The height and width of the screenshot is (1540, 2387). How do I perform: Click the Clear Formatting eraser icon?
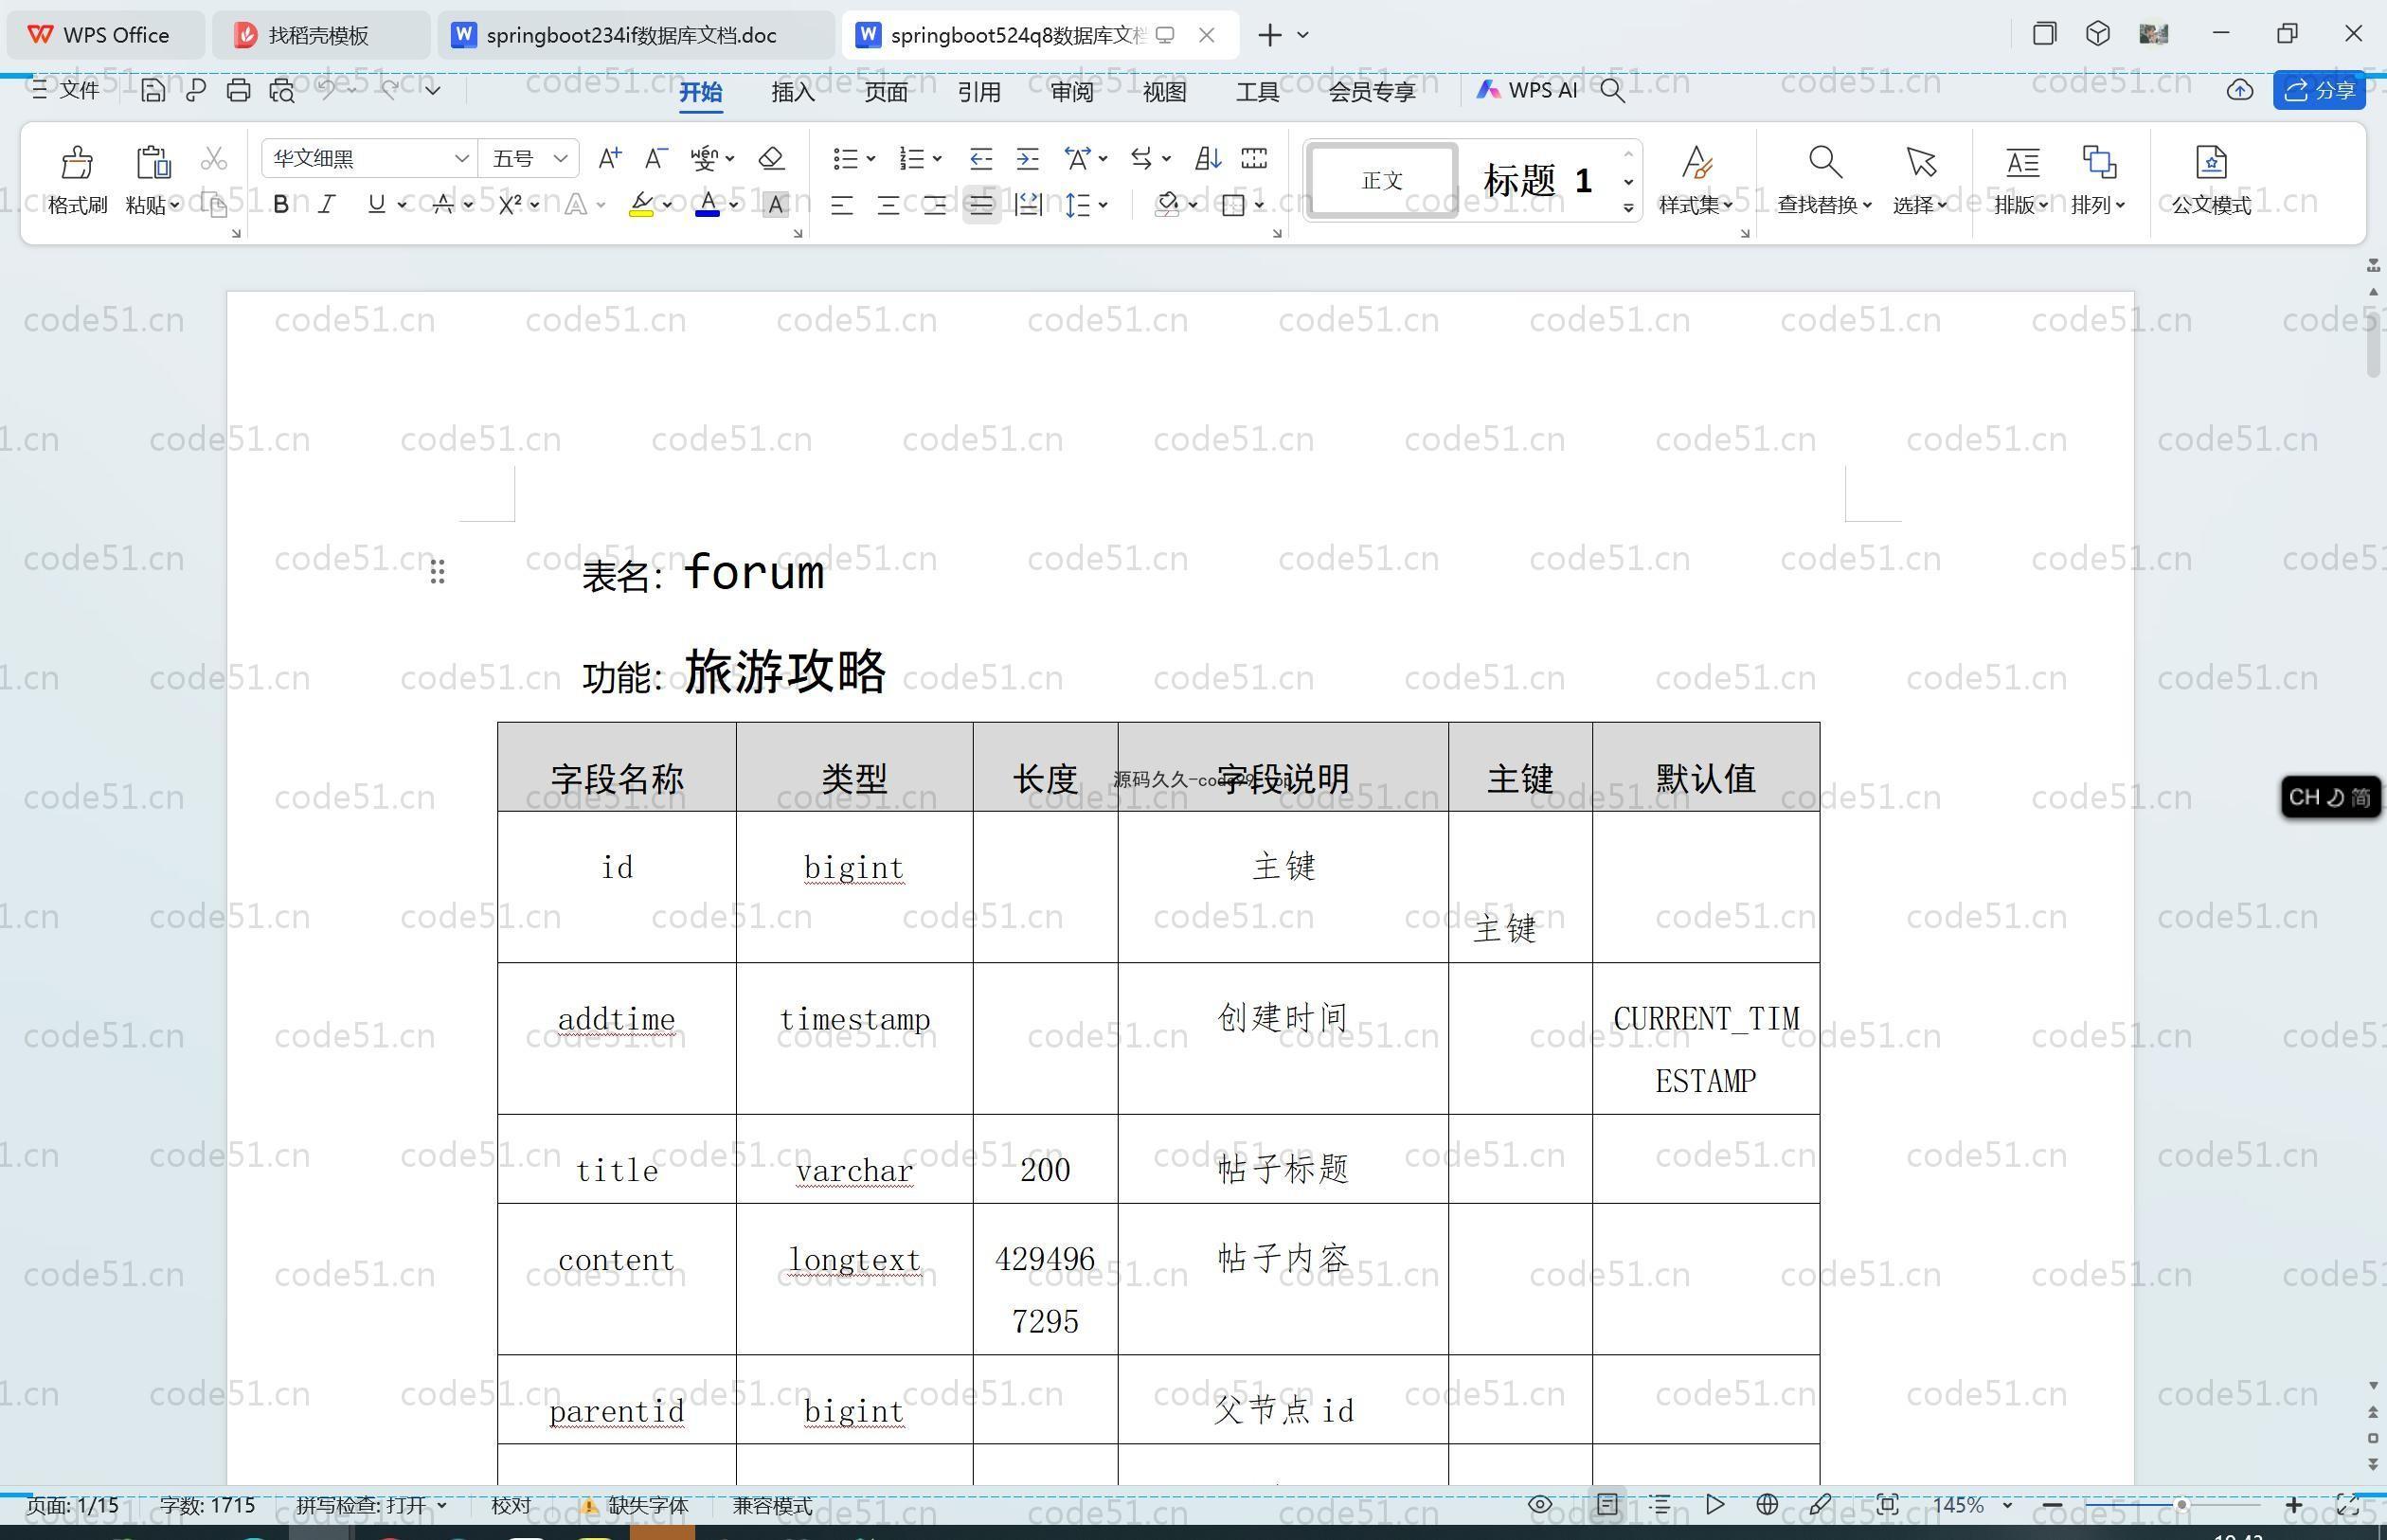(771, 158)
